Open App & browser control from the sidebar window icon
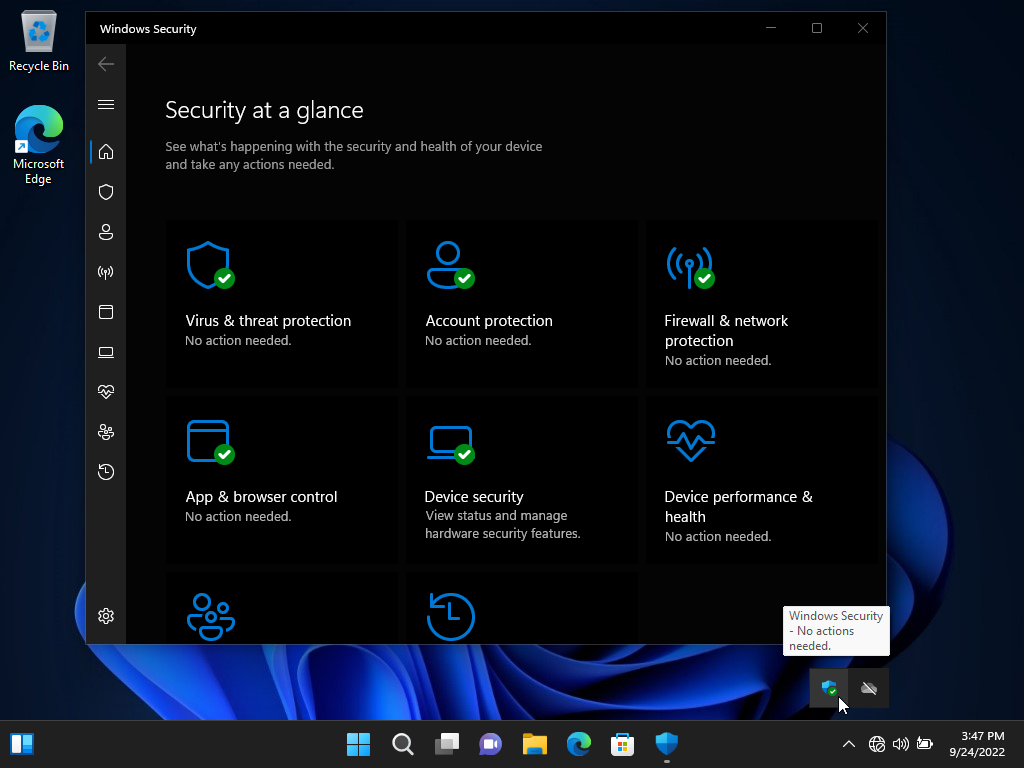This screenshot has width=1024, height=768. [x=106, y=312]
